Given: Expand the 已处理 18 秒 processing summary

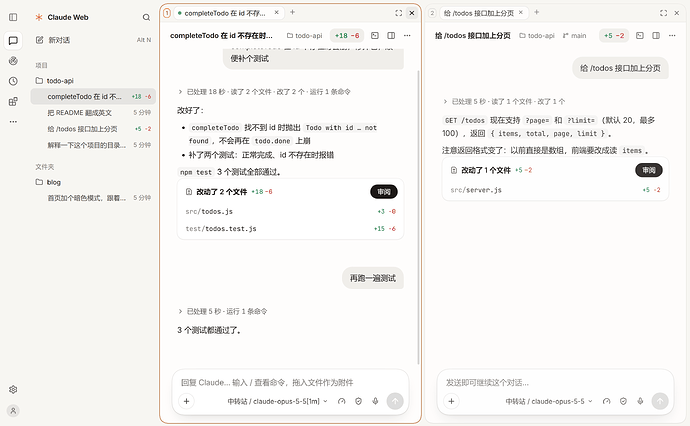Looking at the screenshot, I should tap(264, 92).
